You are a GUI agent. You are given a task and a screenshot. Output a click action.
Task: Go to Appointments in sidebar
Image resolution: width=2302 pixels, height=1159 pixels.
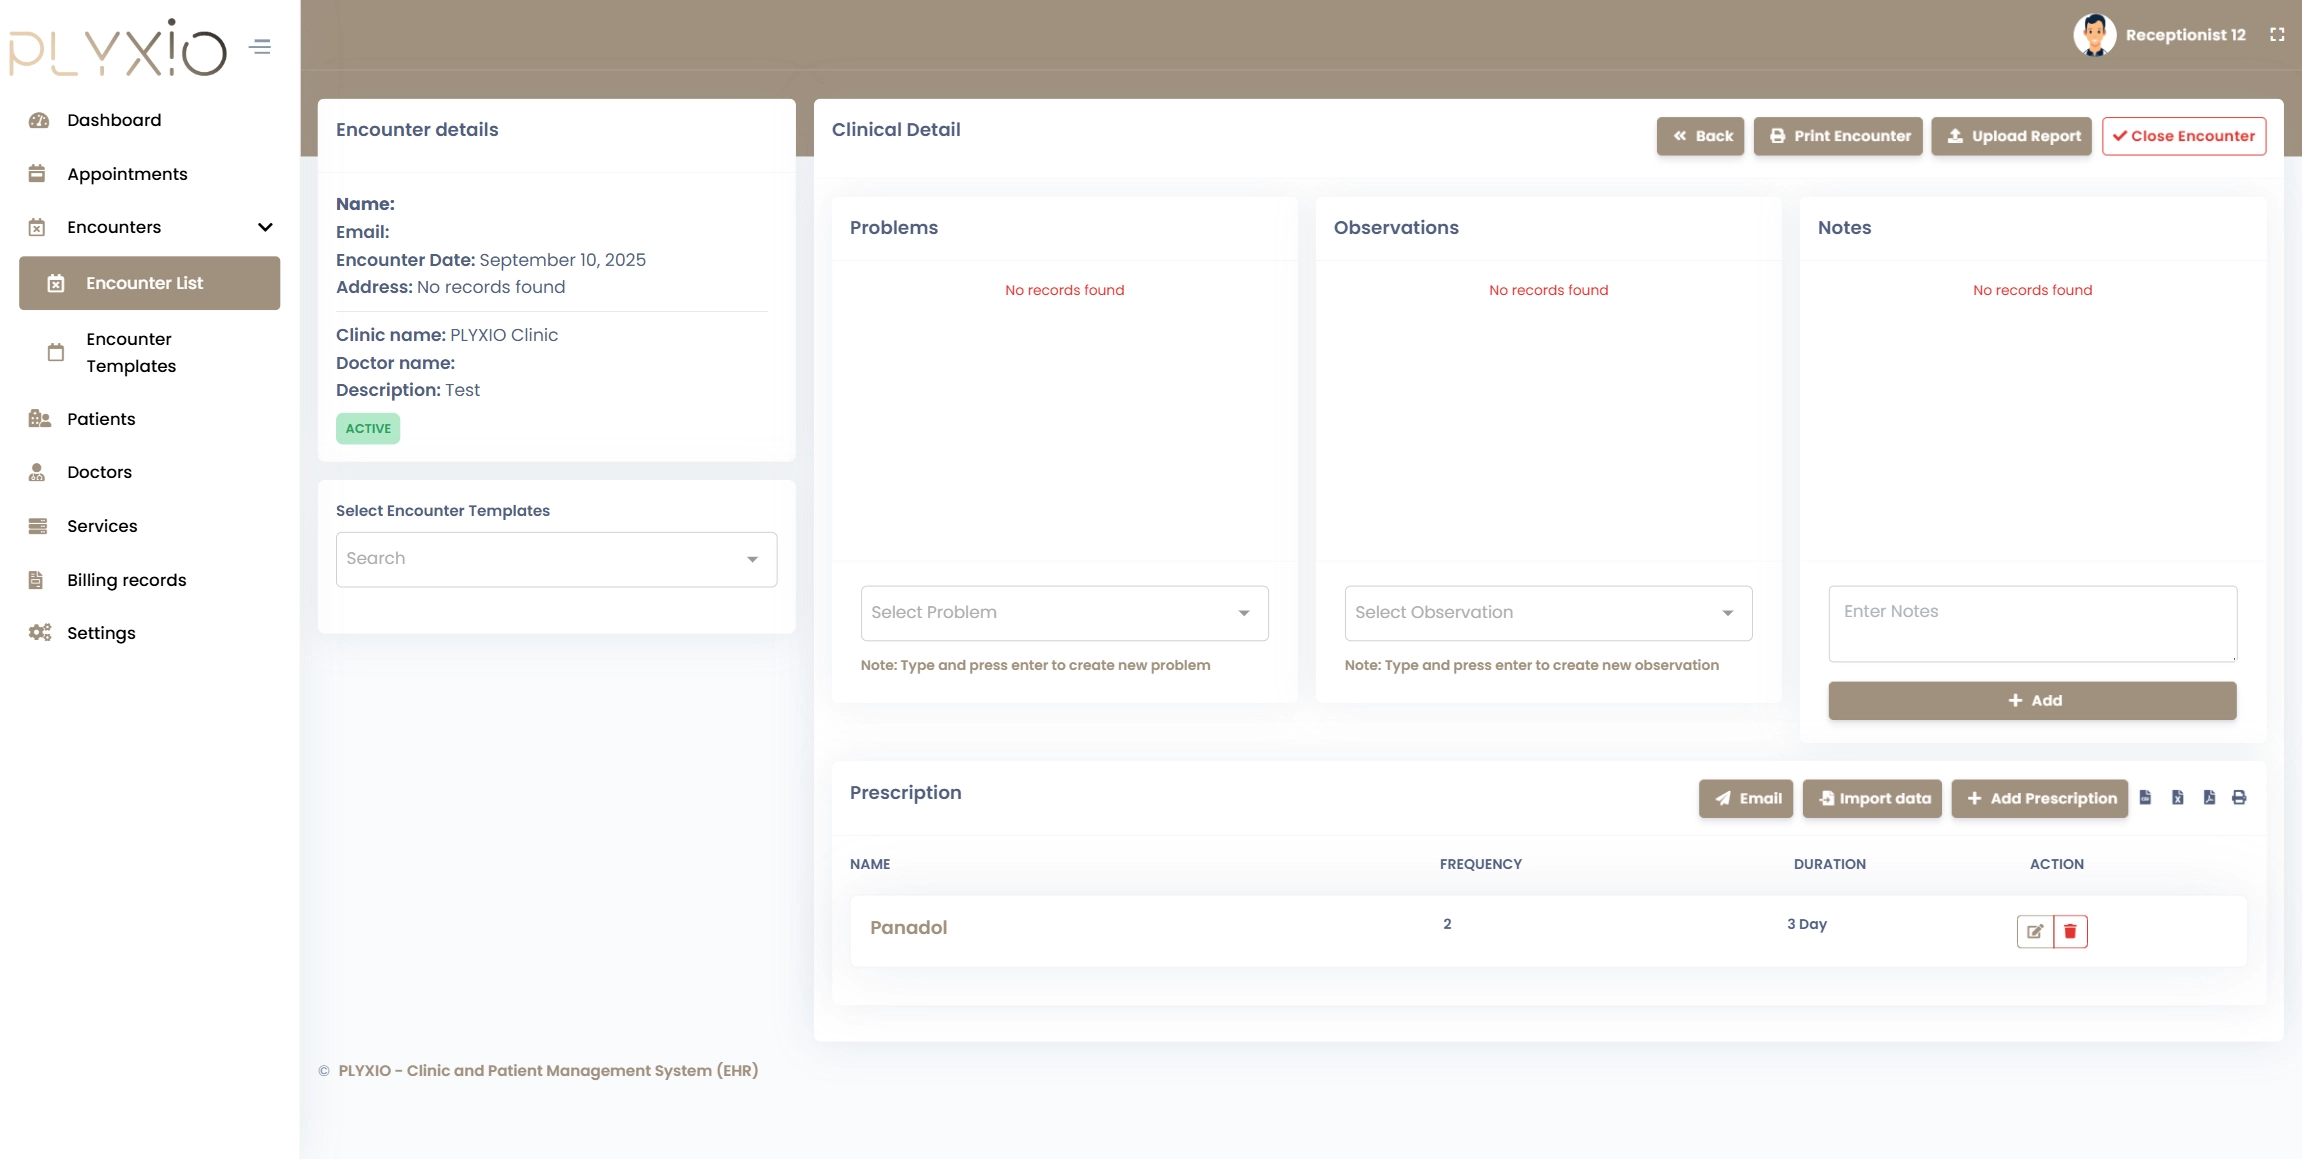(127, 174)
